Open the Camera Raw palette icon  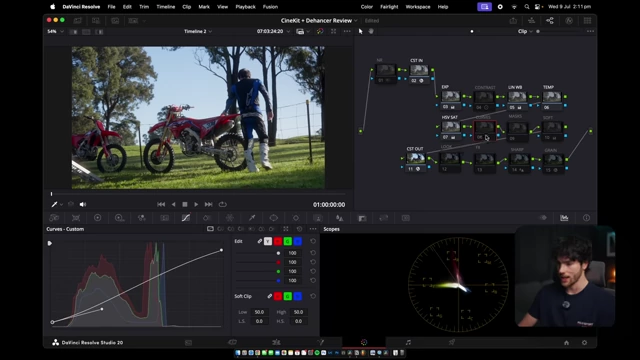pyautogui.click(x=54, y=218)
